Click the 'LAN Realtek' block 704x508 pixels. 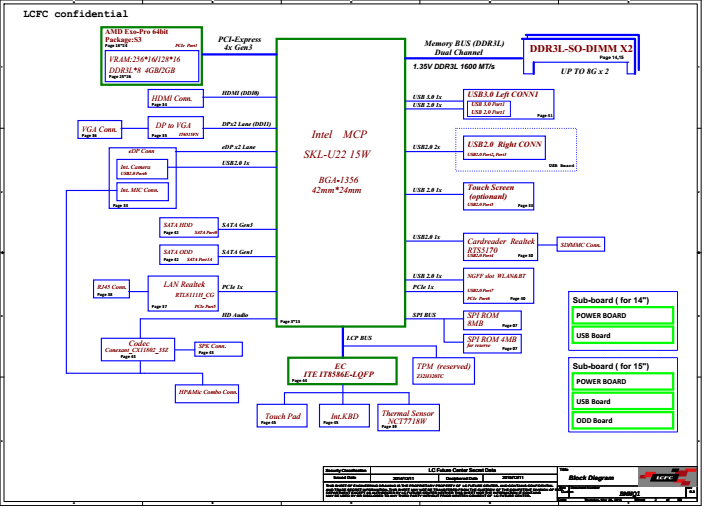point(183,293)
